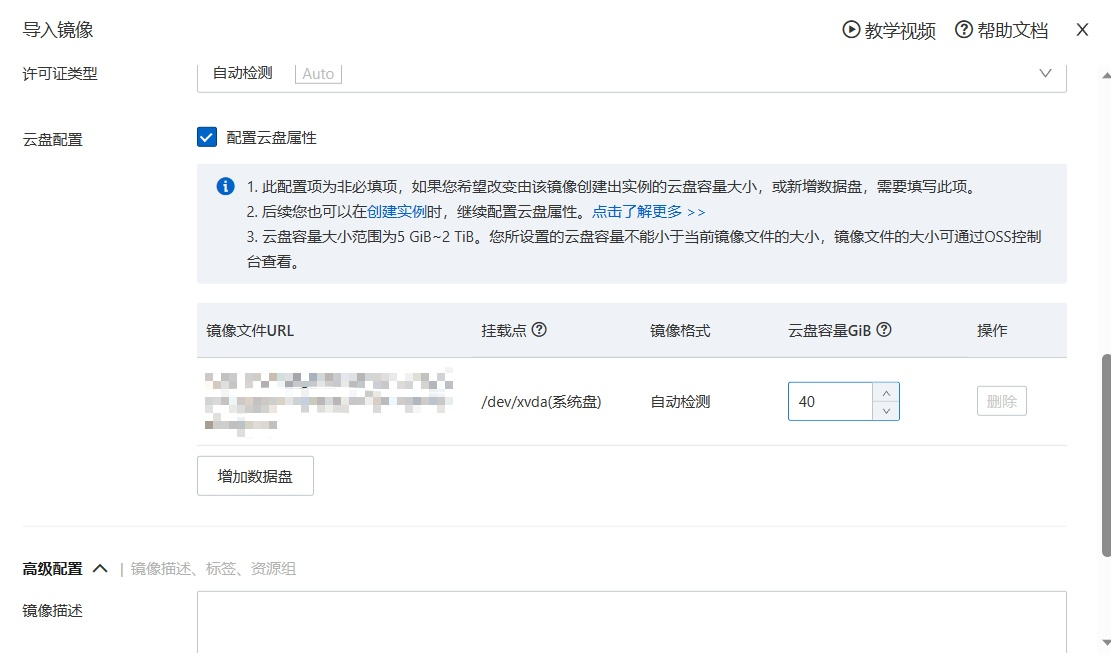The image size is (1111, 661).
Task: Increase the disk capacity with the up arrow
Action: point(885,392)
